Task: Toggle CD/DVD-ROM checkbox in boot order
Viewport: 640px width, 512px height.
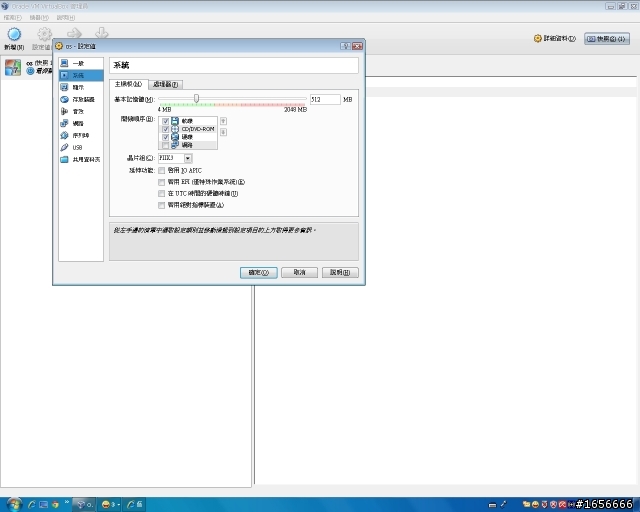Action: 165,129
